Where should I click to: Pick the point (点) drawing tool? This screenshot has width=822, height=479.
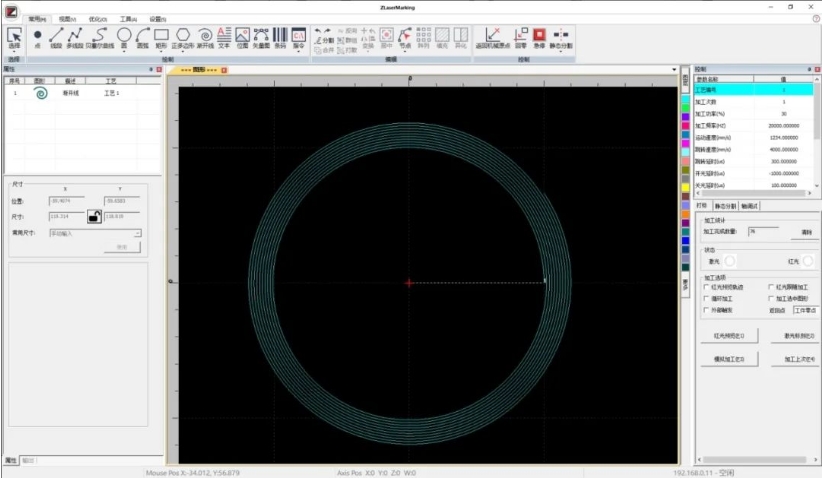37,38
